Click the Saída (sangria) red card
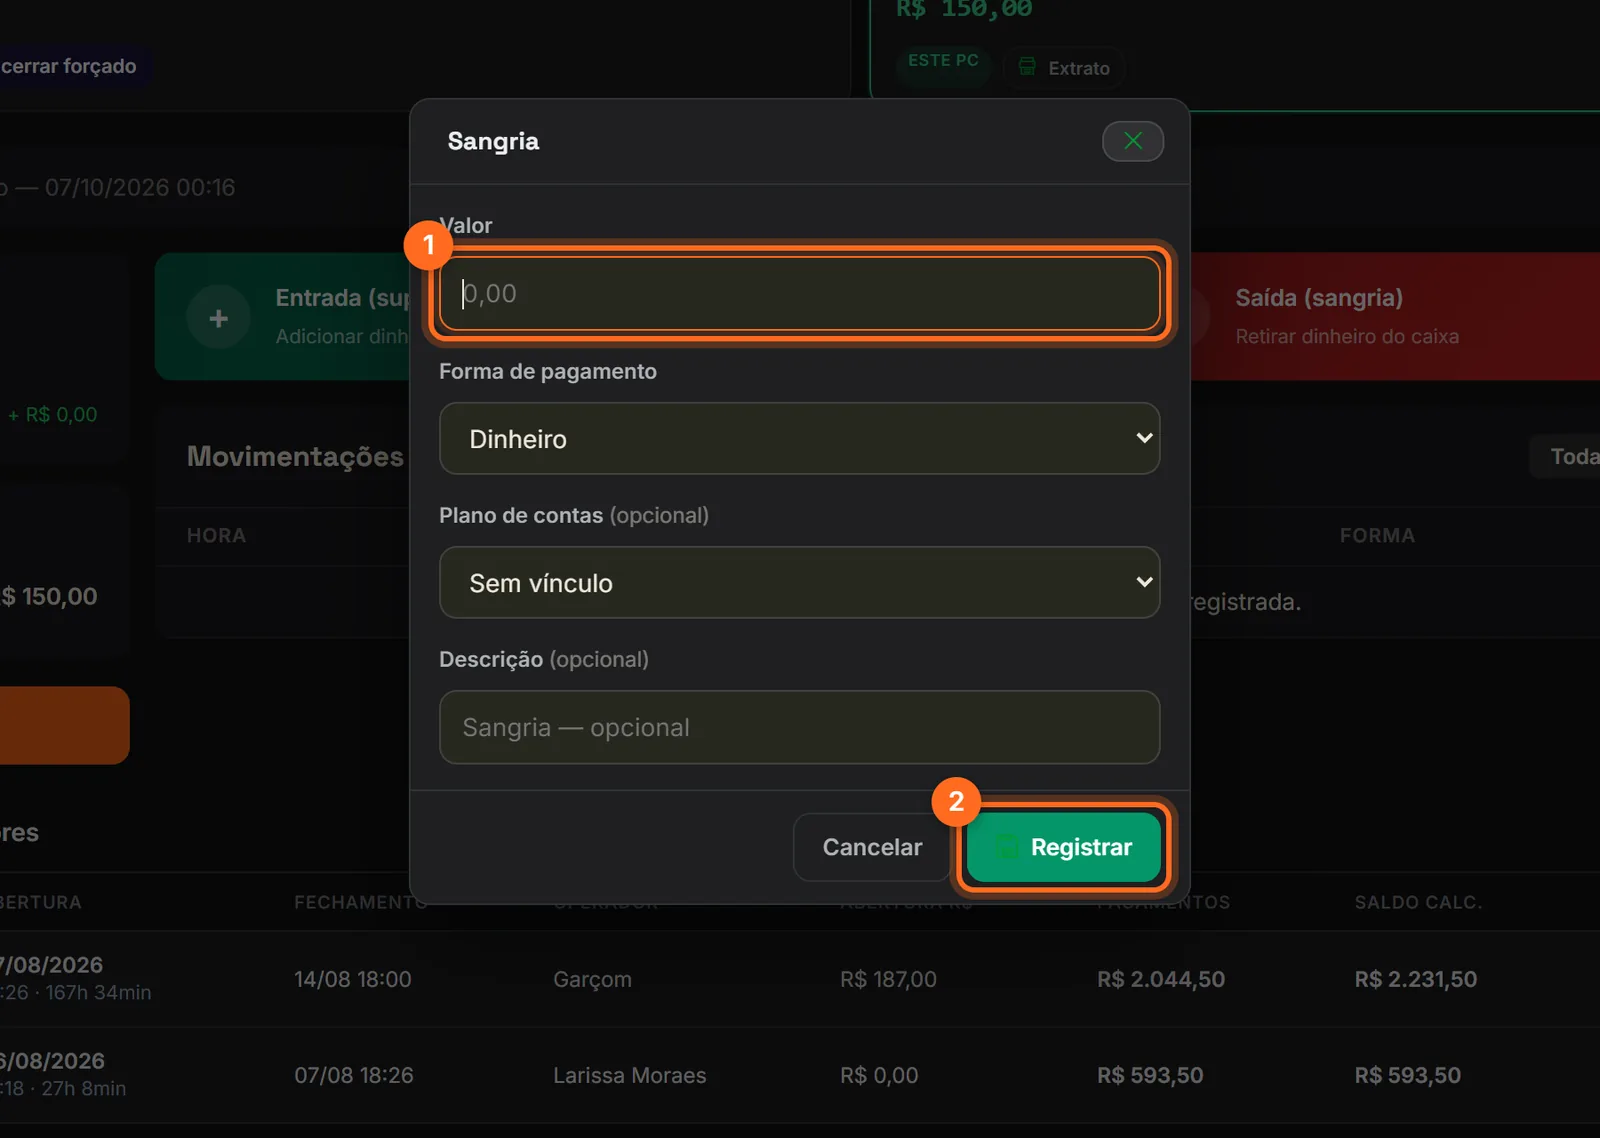 click(1395, 316)
